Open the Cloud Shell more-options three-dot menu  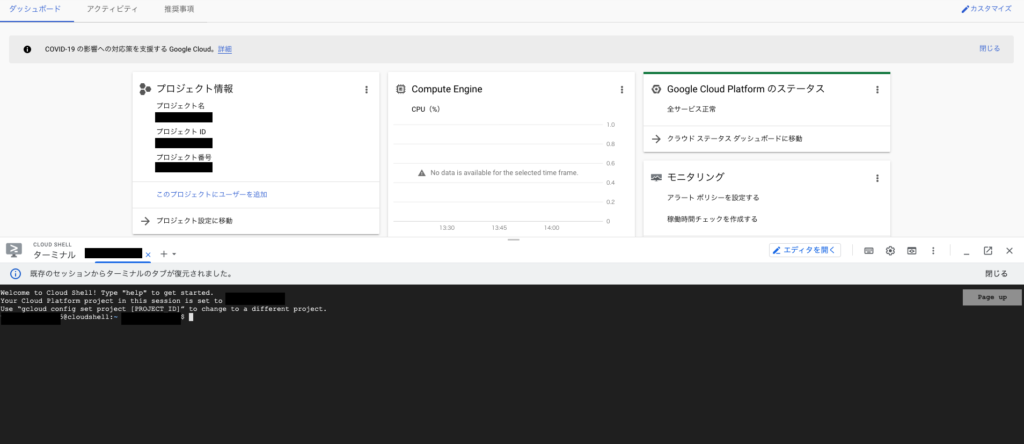(933, 251)
